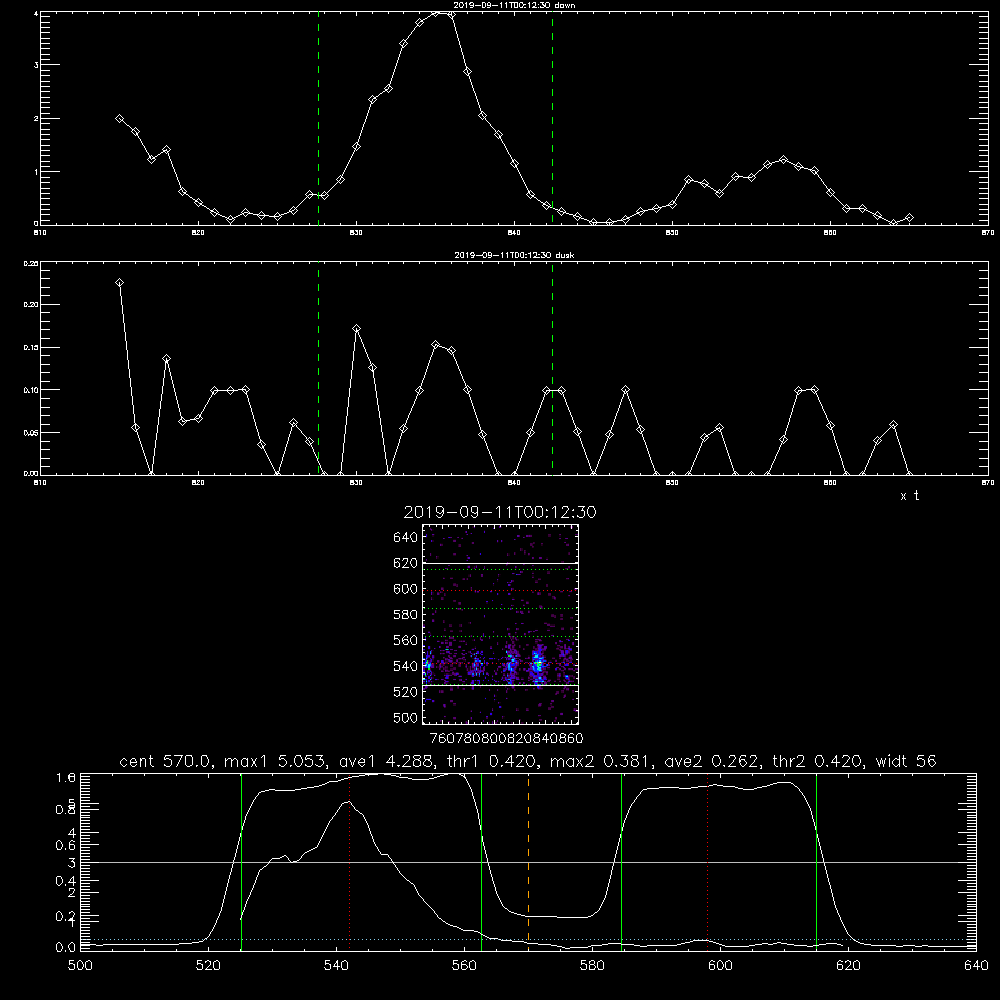Click the green solid line near 585 in bottom plot
The image size is (1000, 1000).
(x=621, y=861)
